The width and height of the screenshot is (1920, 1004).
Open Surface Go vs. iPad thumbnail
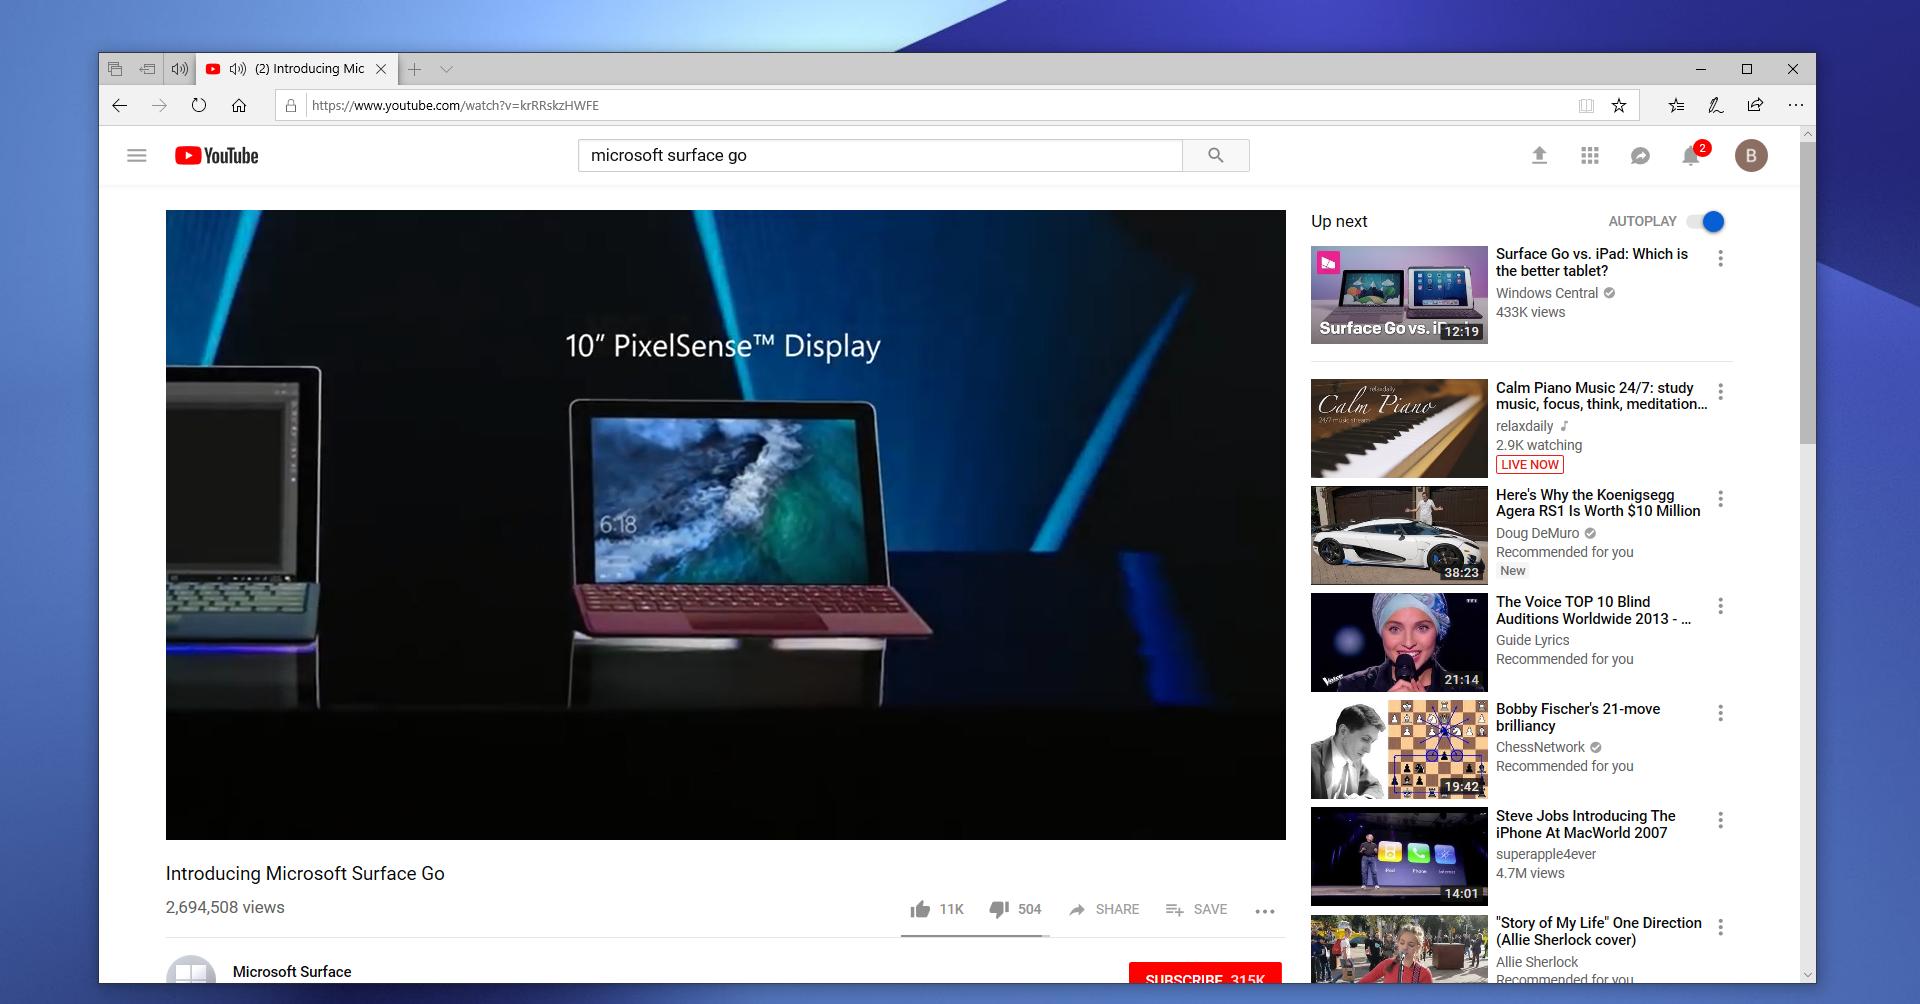1399,295
